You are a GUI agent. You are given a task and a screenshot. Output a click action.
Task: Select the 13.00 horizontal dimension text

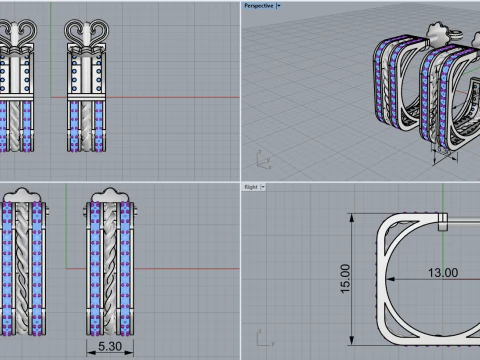[x=443, y=273]
